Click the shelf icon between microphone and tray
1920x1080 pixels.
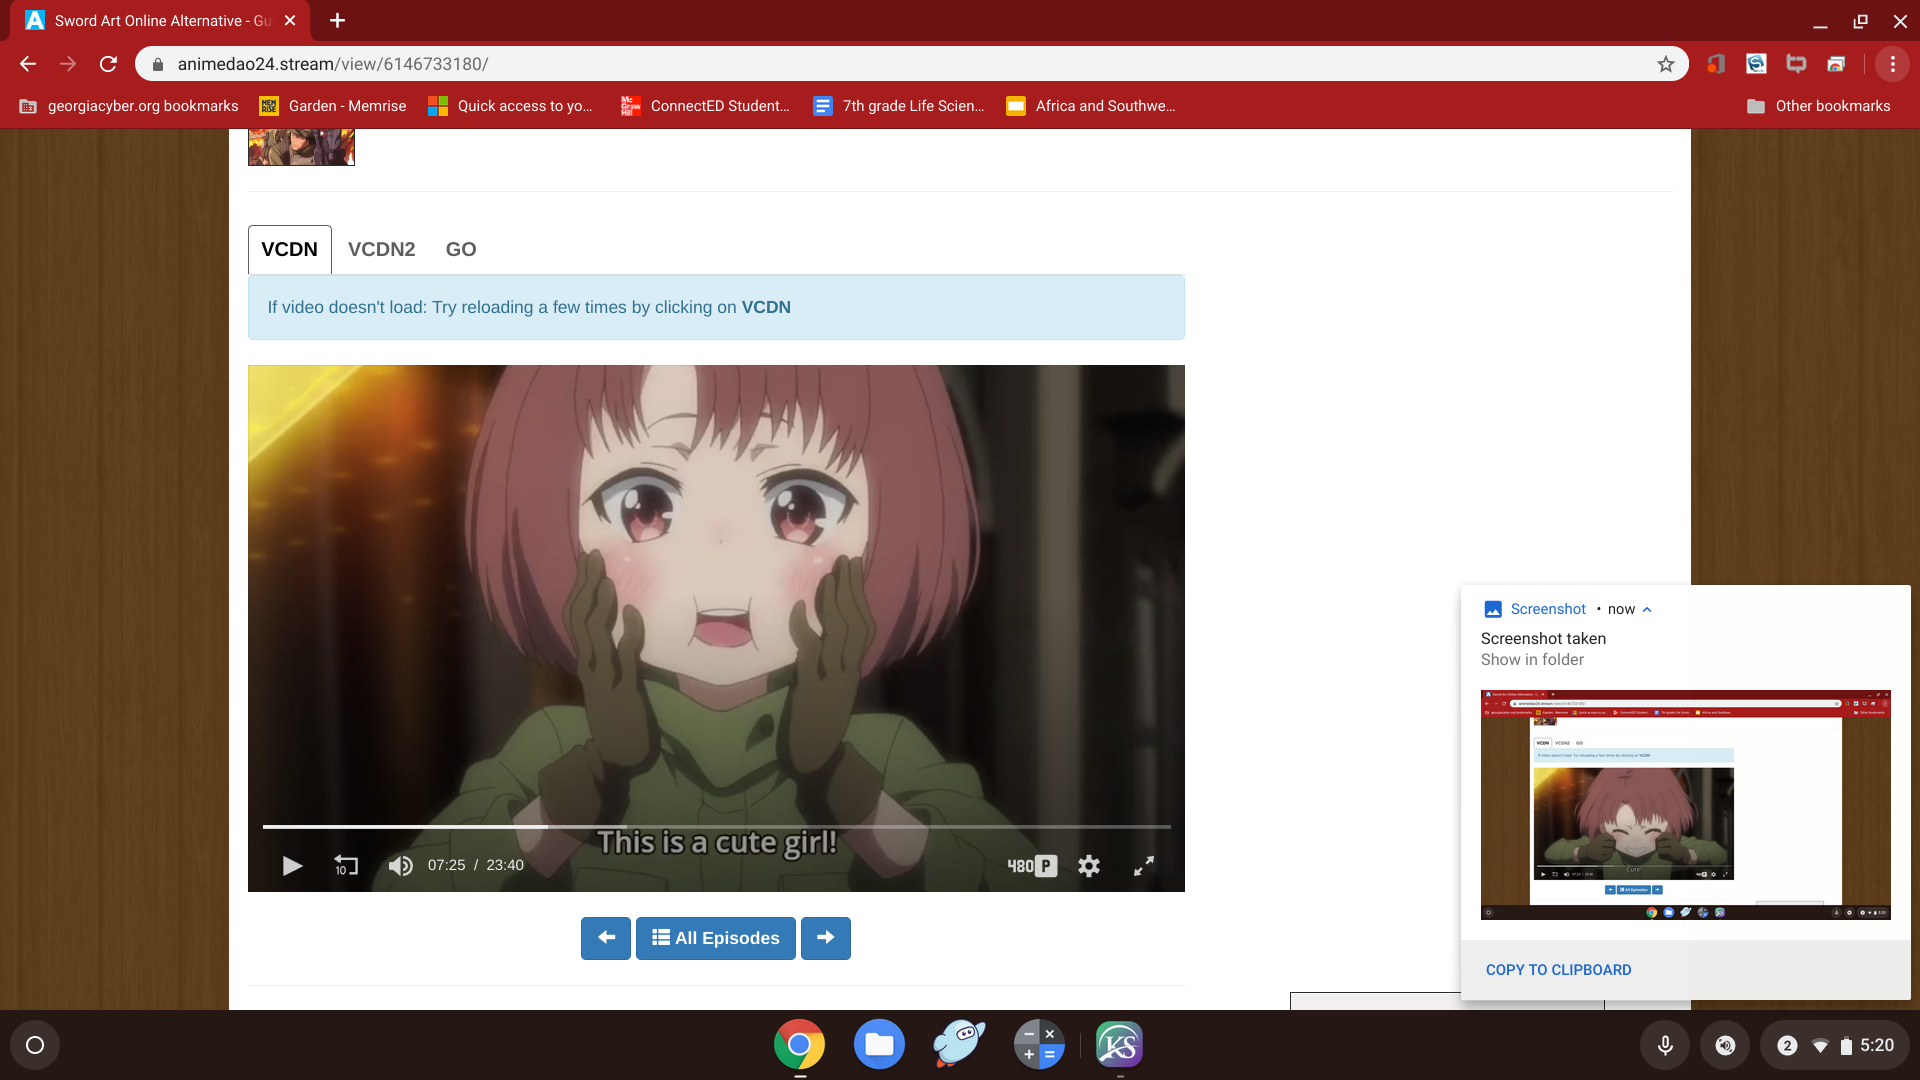1725,1045
